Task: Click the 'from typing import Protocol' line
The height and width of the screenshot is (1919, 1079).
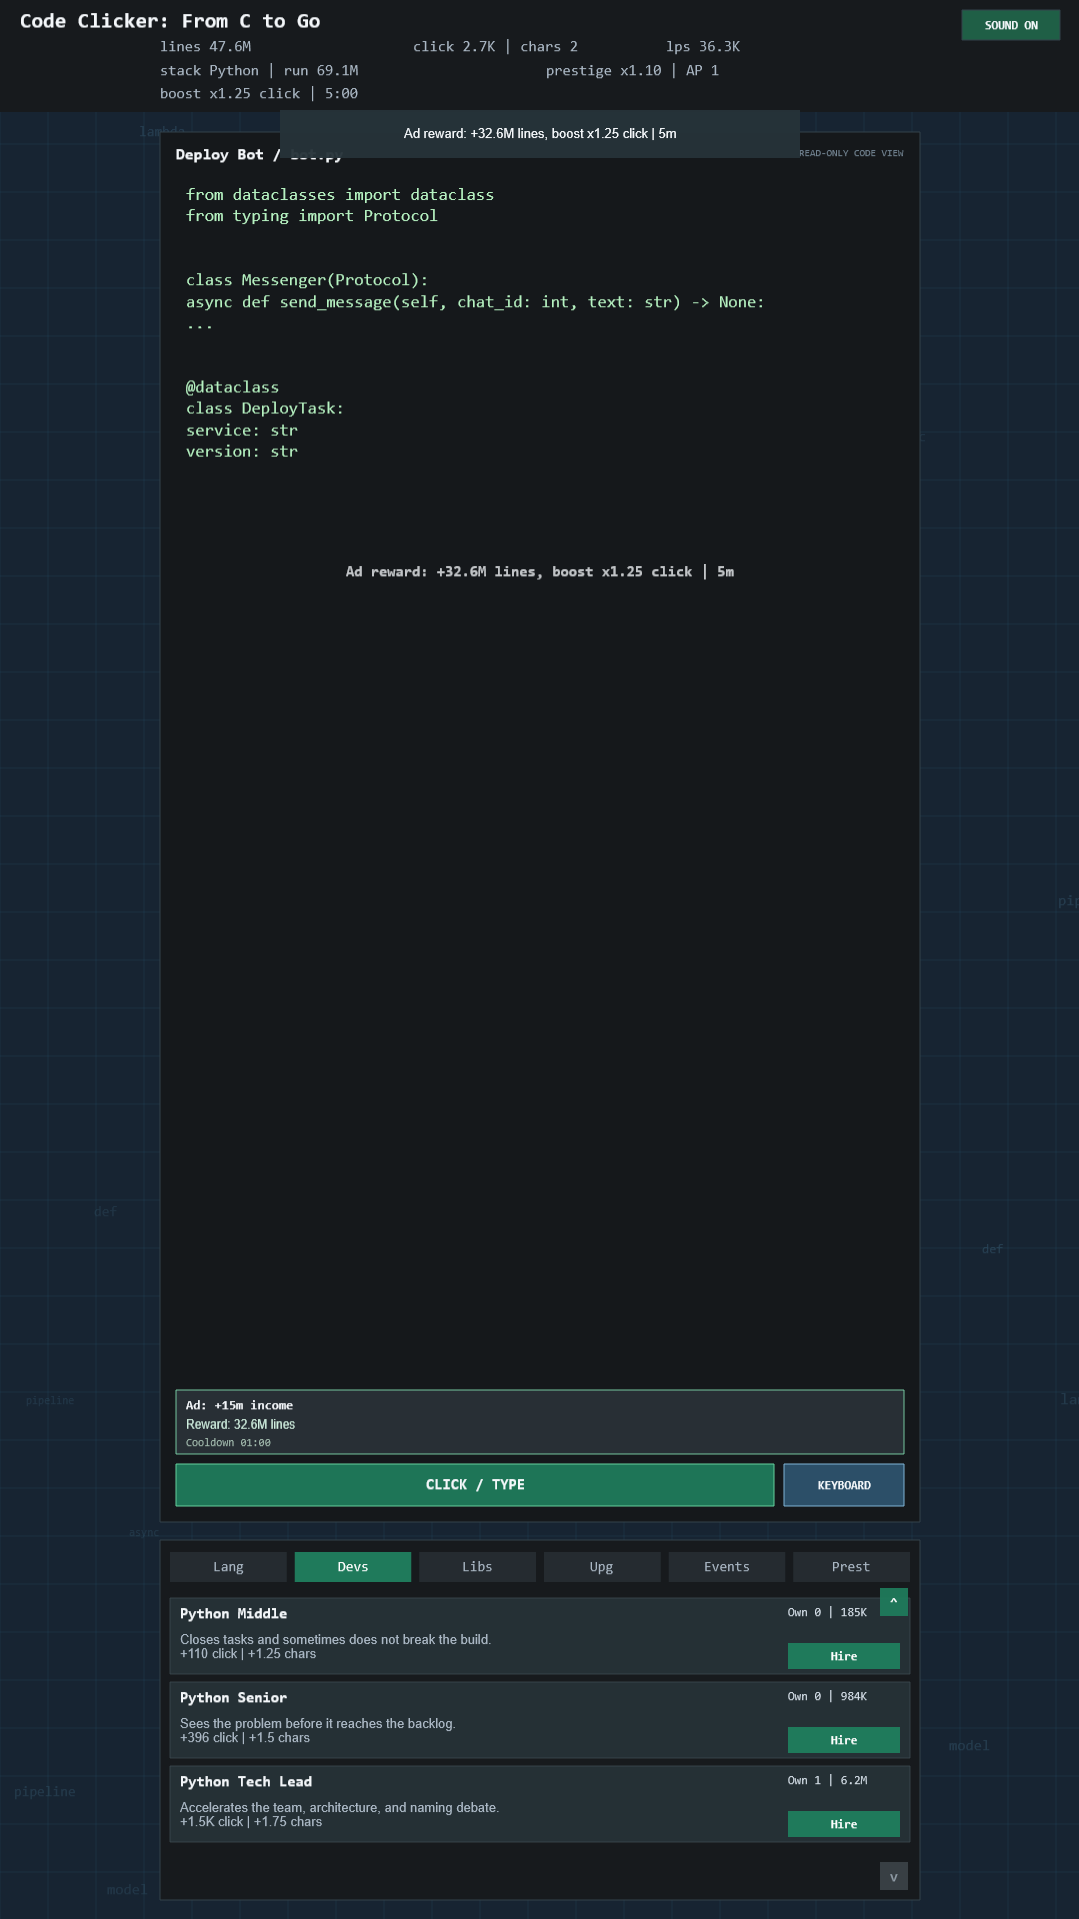Action: [312, 216]
